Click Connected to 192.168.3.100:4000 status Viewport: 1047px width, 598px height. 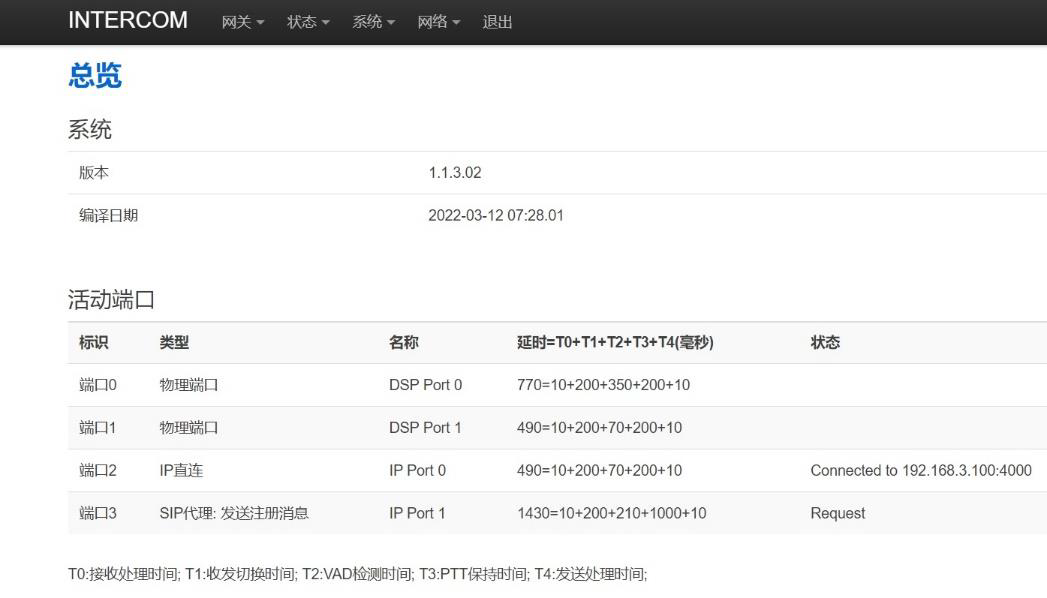(920, 471)
